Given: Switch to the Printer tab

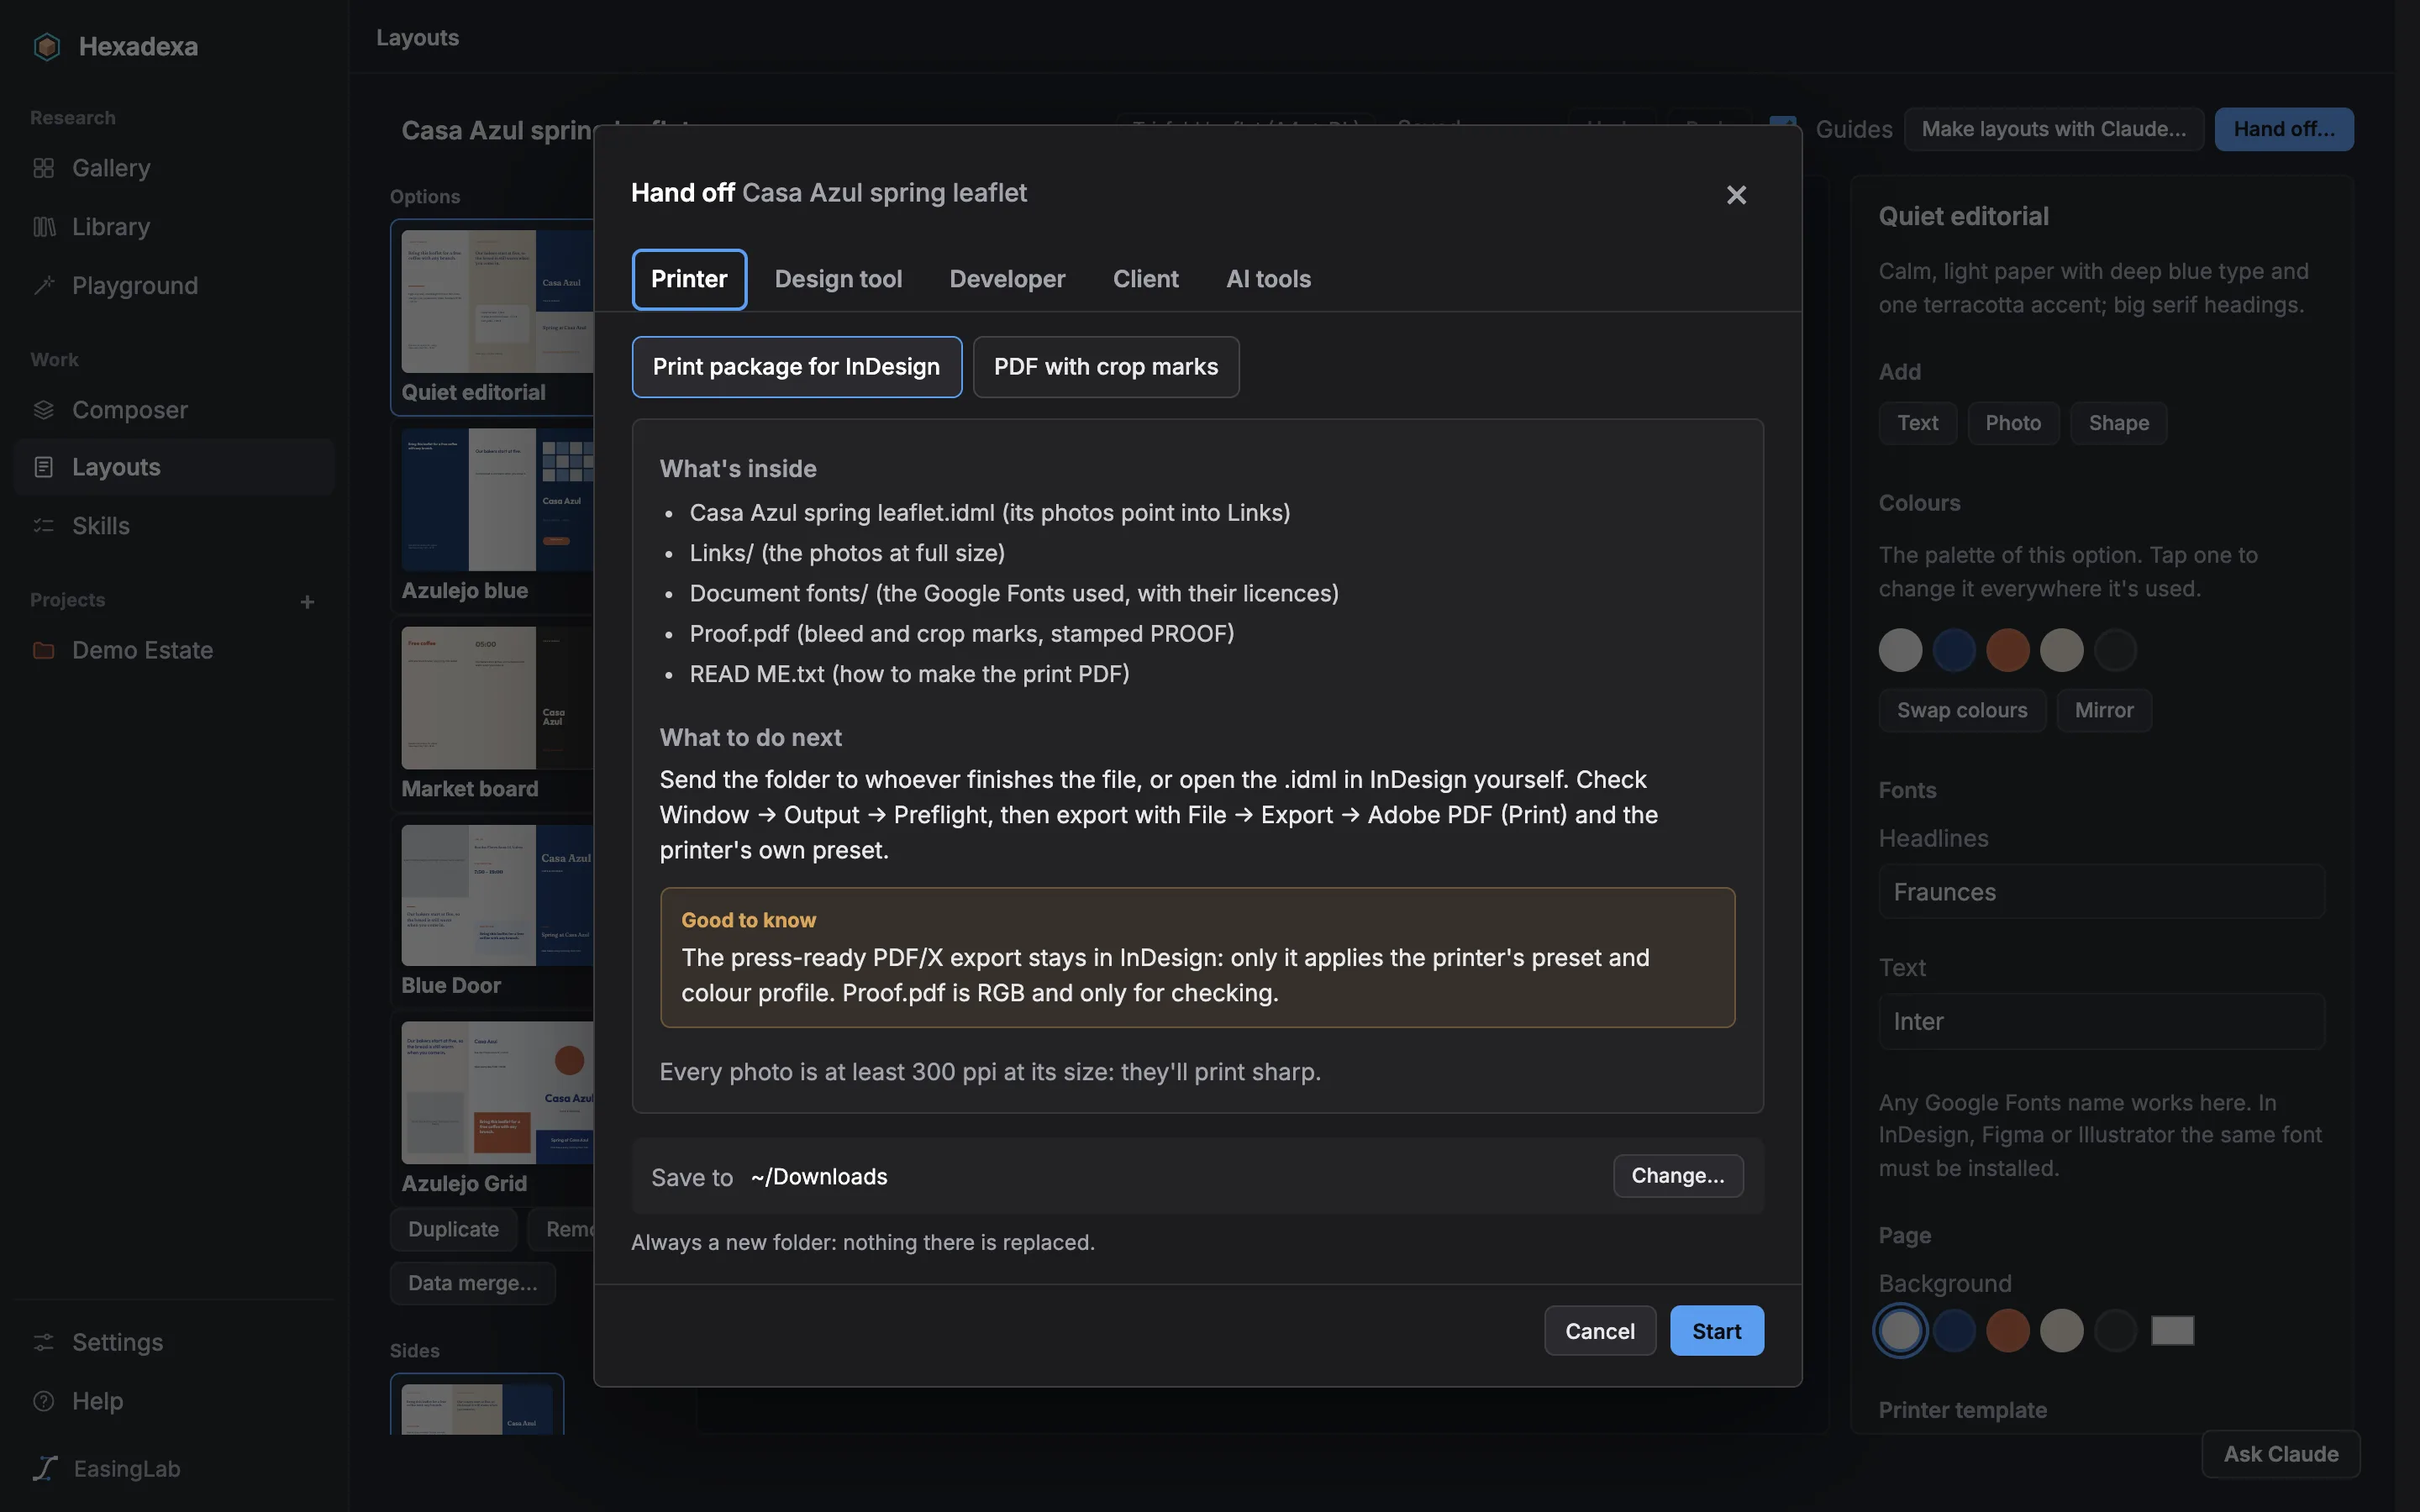Looking at the screenshot, I should [689, 279].
